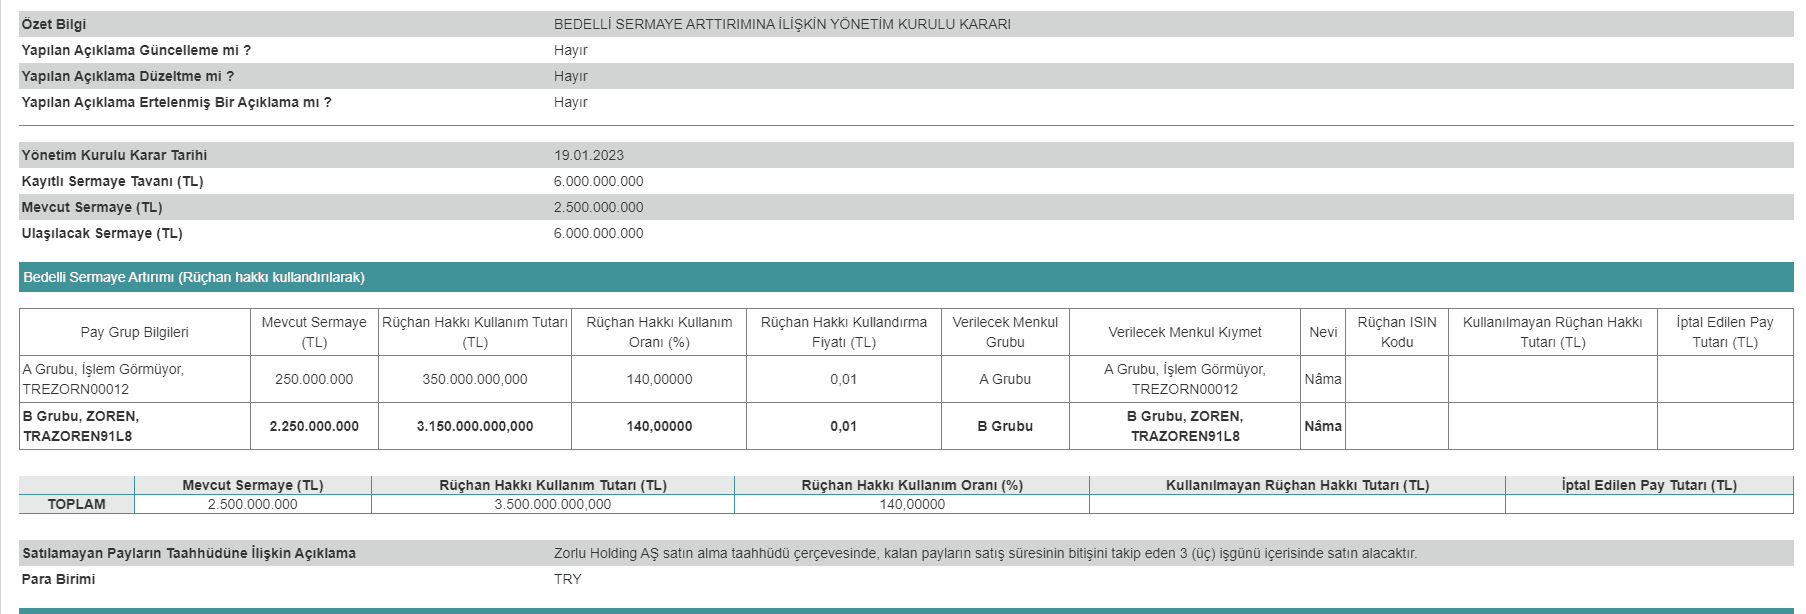Click the 'Pay Grup Bilgileri' column header
This screenshot has height=614, width=1806.
pyautogui.click(x=134, y=332)
